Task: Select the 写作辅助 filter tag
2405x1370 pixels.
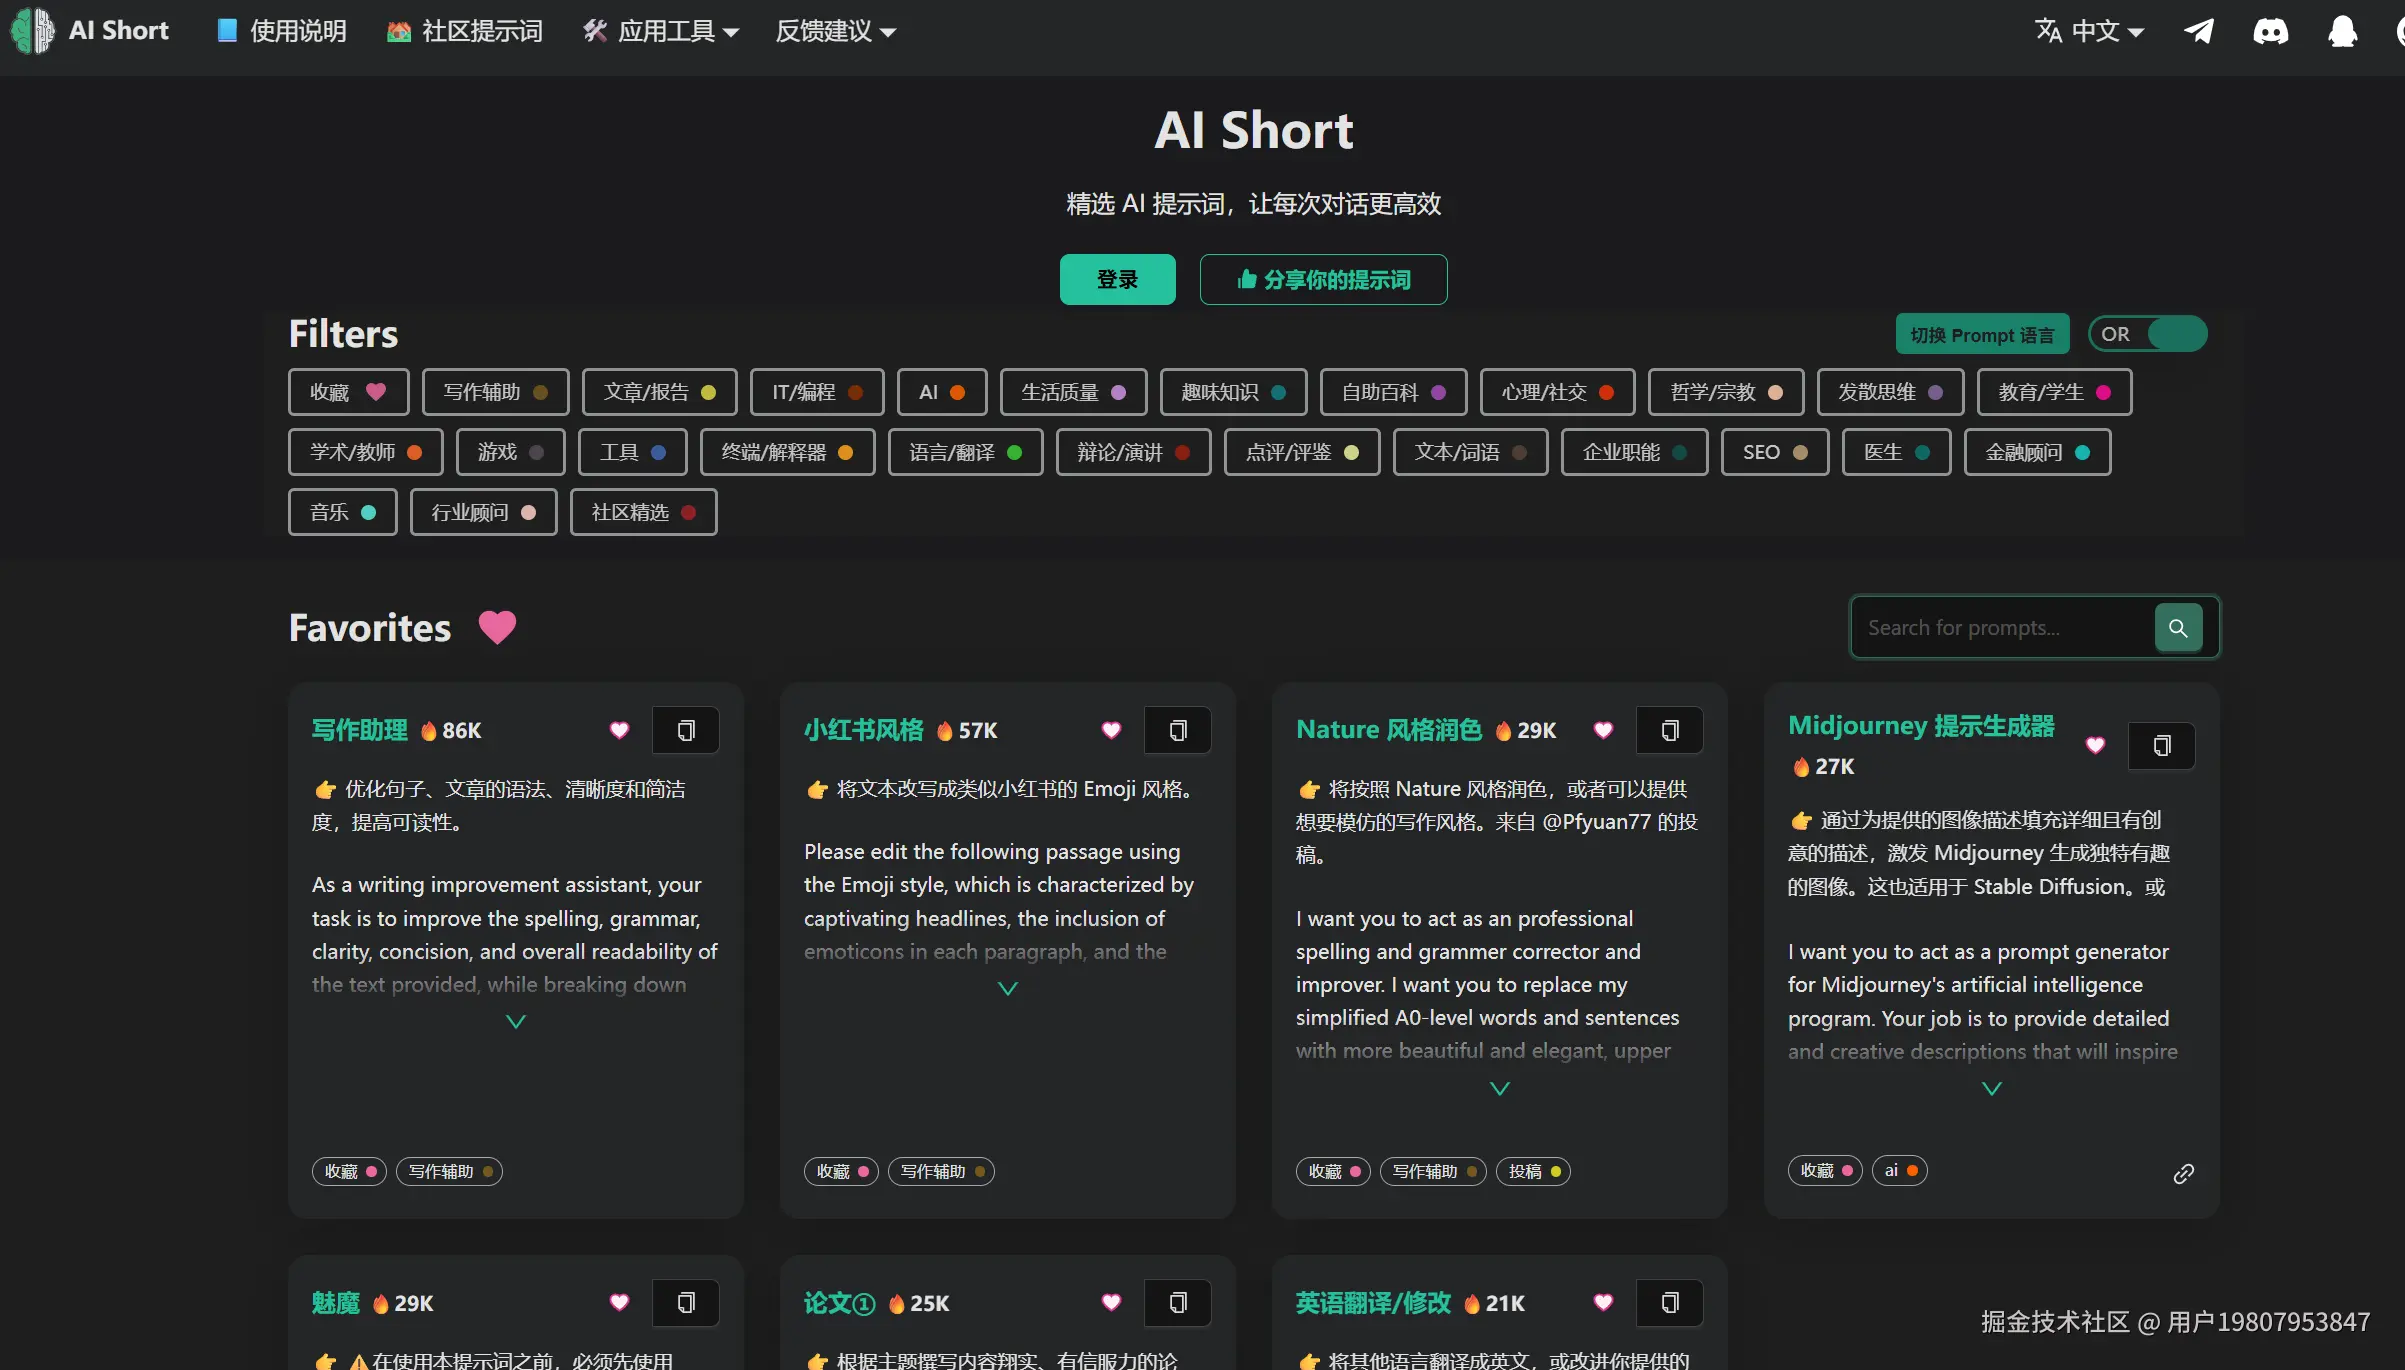Action: click(495, 392)
